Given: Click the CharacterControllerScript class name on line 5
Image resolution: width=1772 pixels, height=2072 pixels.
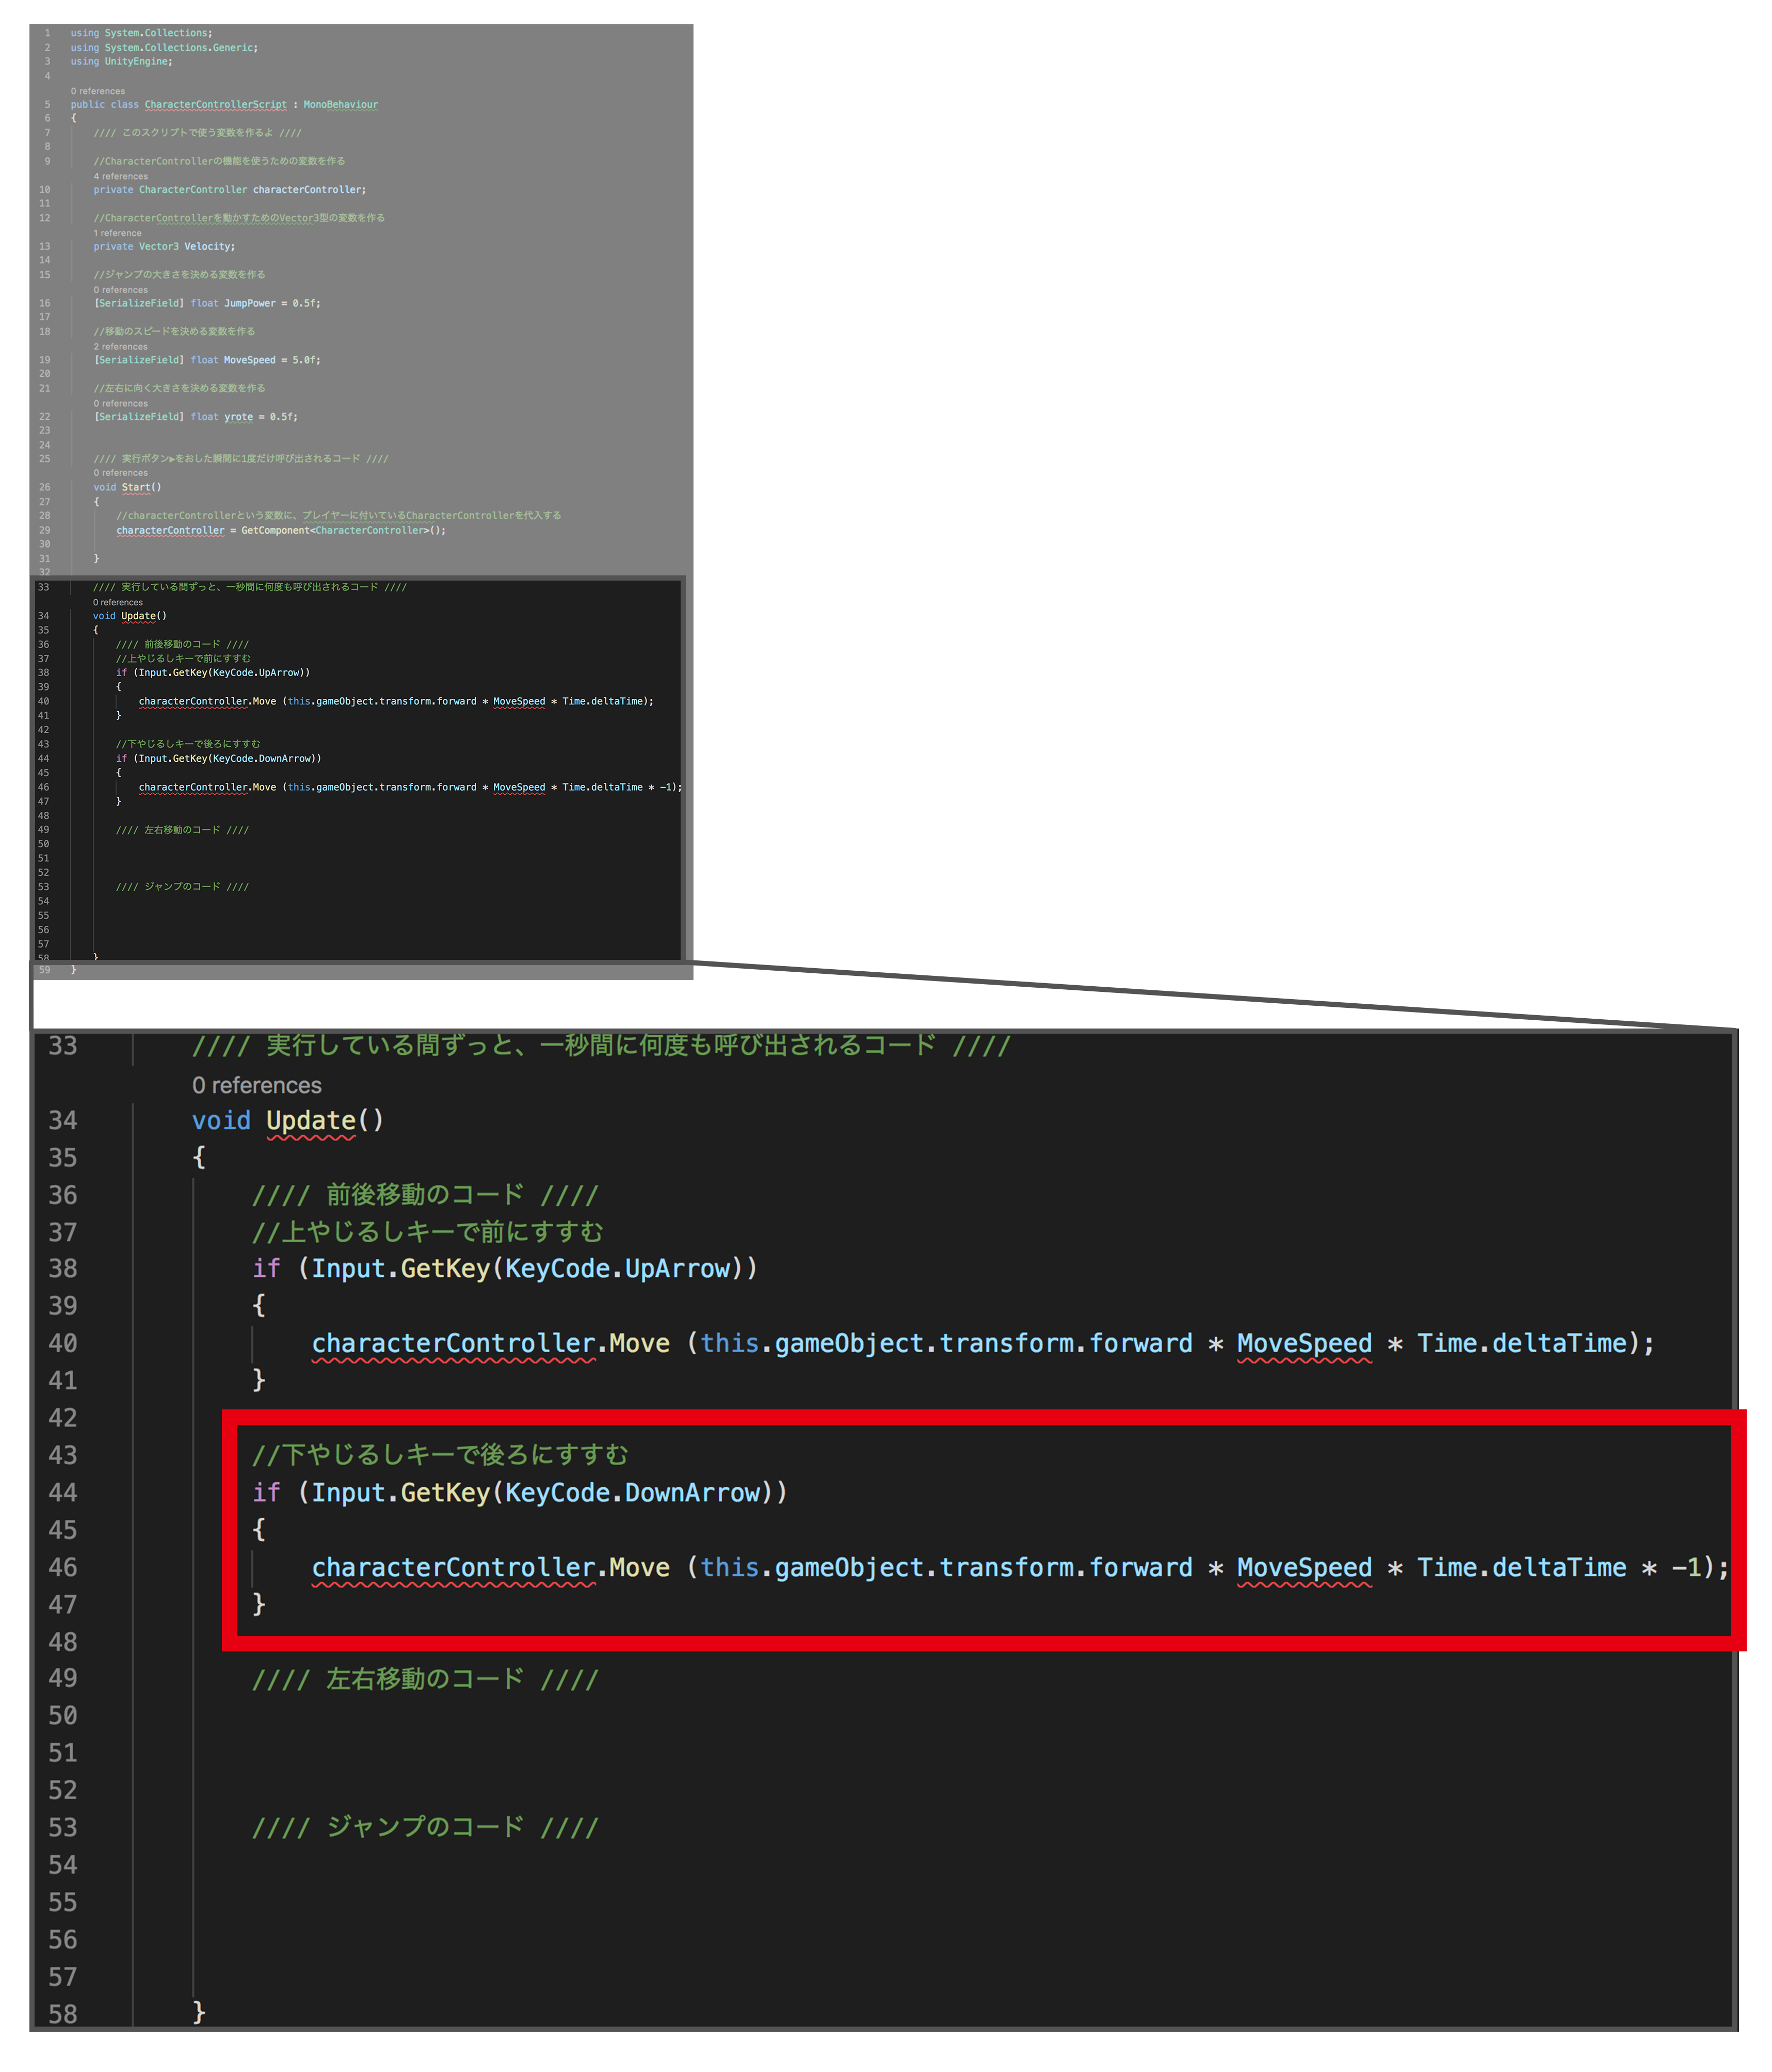Looking at the screenshot, I should click(215, 104).
